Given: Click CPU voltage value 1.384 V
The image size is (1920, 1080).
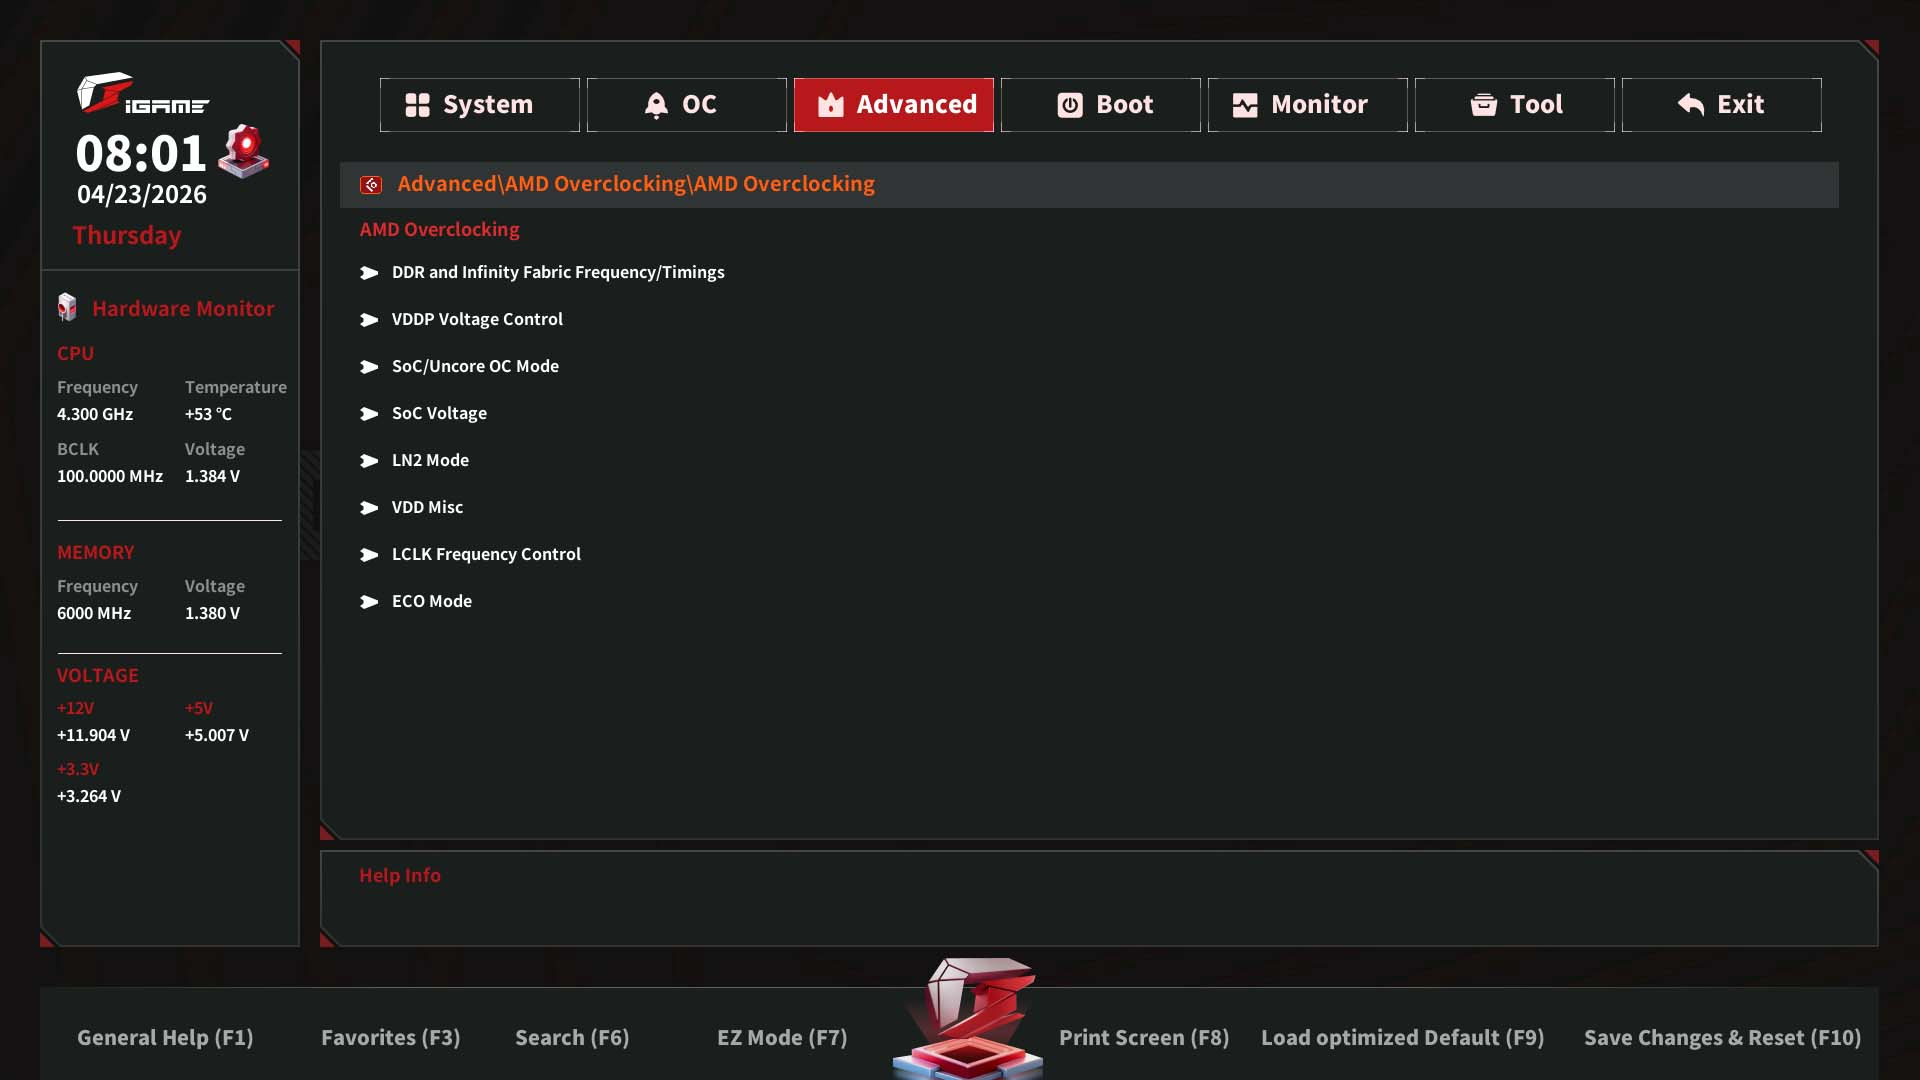Looking at the screenshot, I should coord(212,476).
